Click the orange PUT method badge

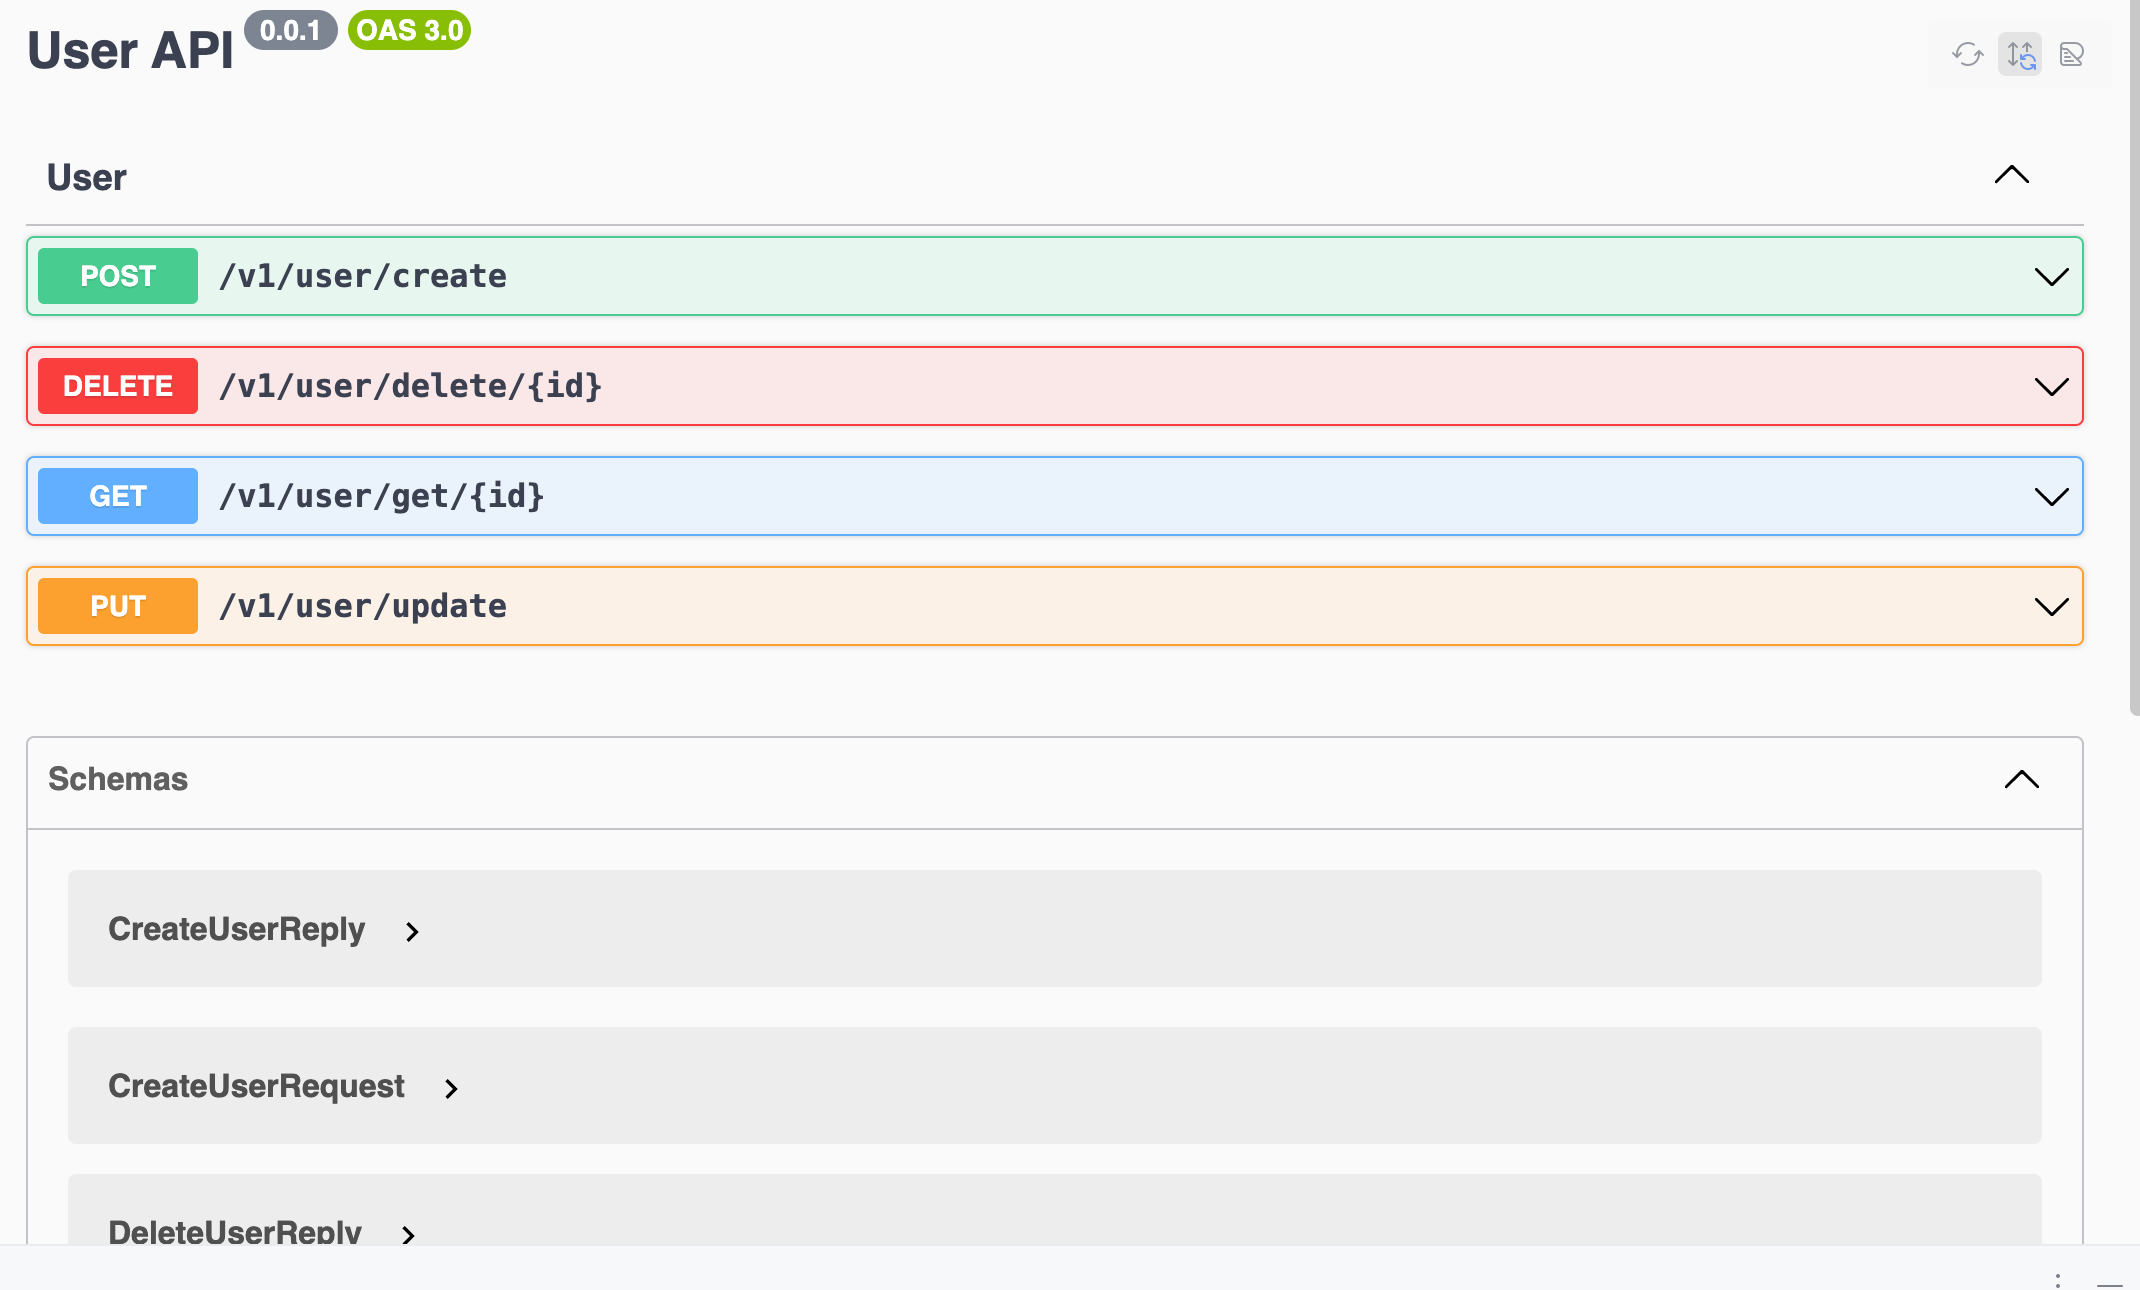(118, 606)
